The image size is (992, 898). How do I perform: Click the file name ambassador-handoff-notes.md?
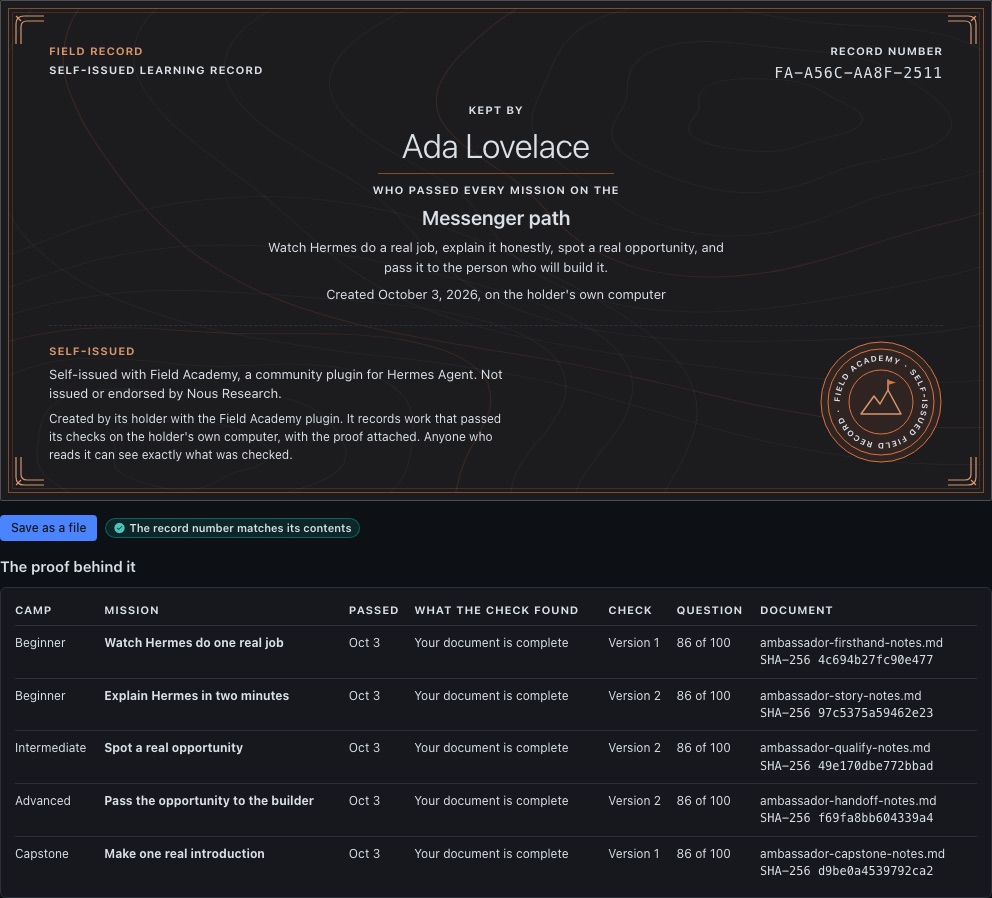[x=848, y=801]
